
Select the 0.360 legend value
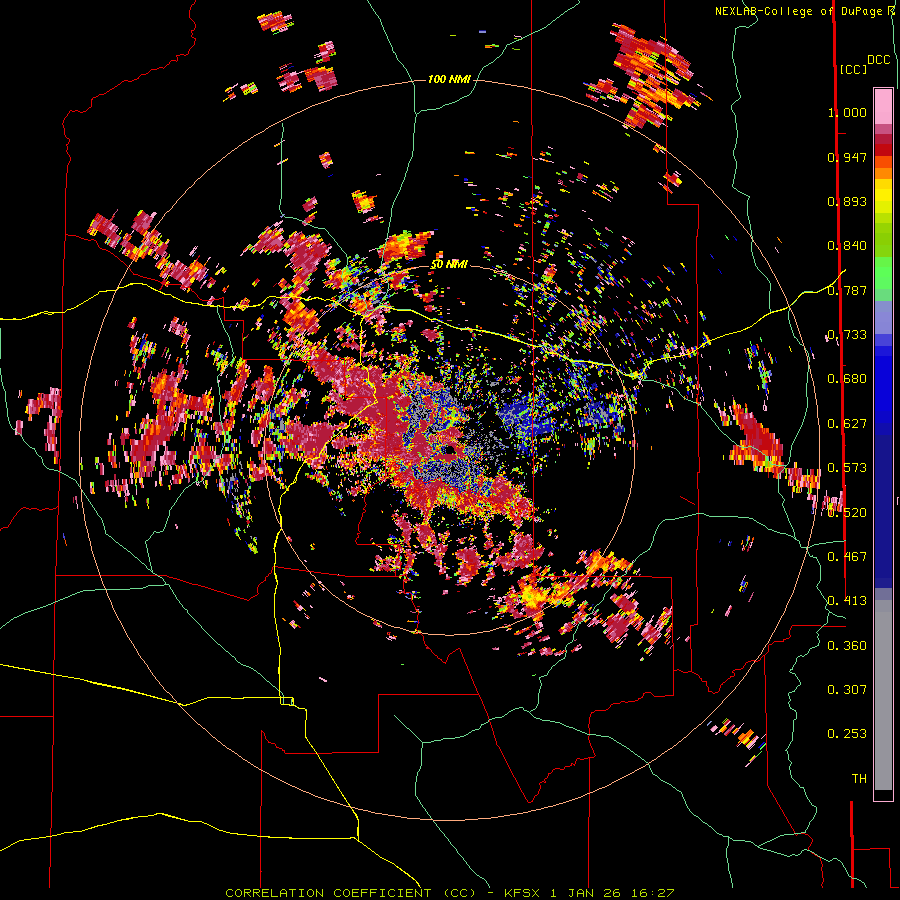pyautogui.click(x=847, y=646)
